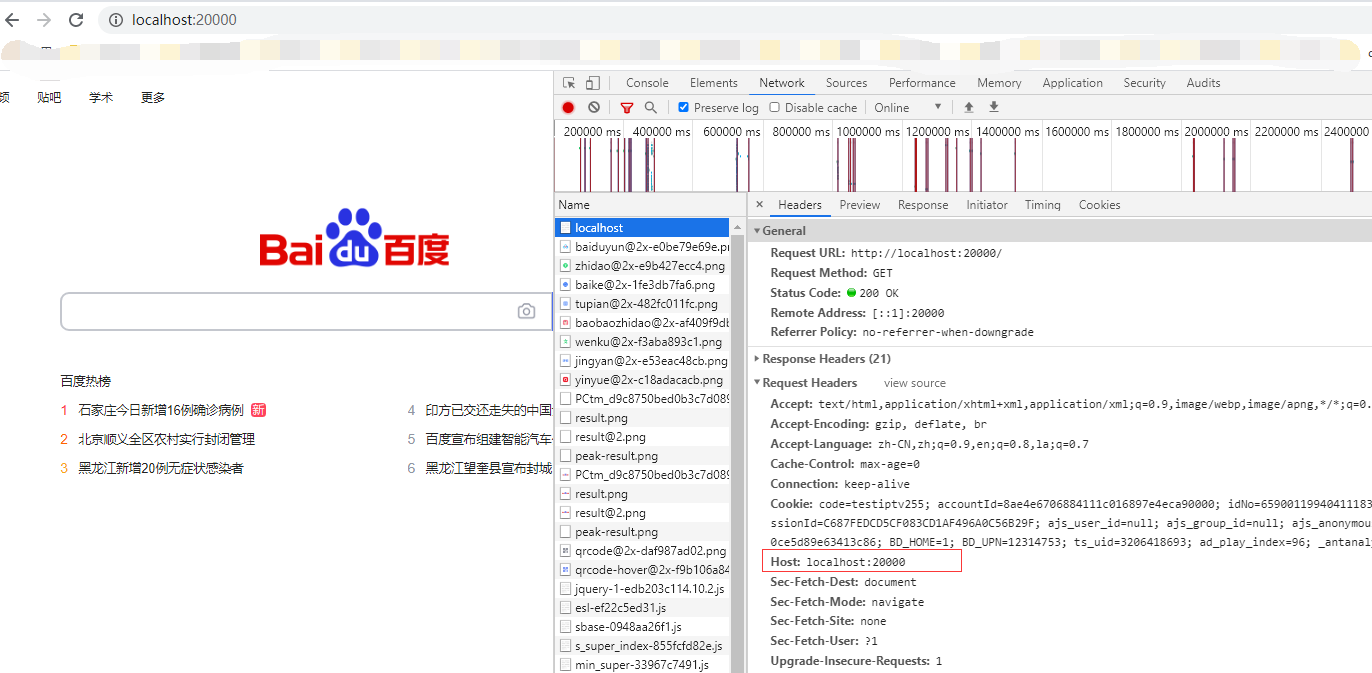This screenshot has height=673, width=1372.
Task: Click file icon next to baobaozhidao@2x
Action: (x=565, y=323)
